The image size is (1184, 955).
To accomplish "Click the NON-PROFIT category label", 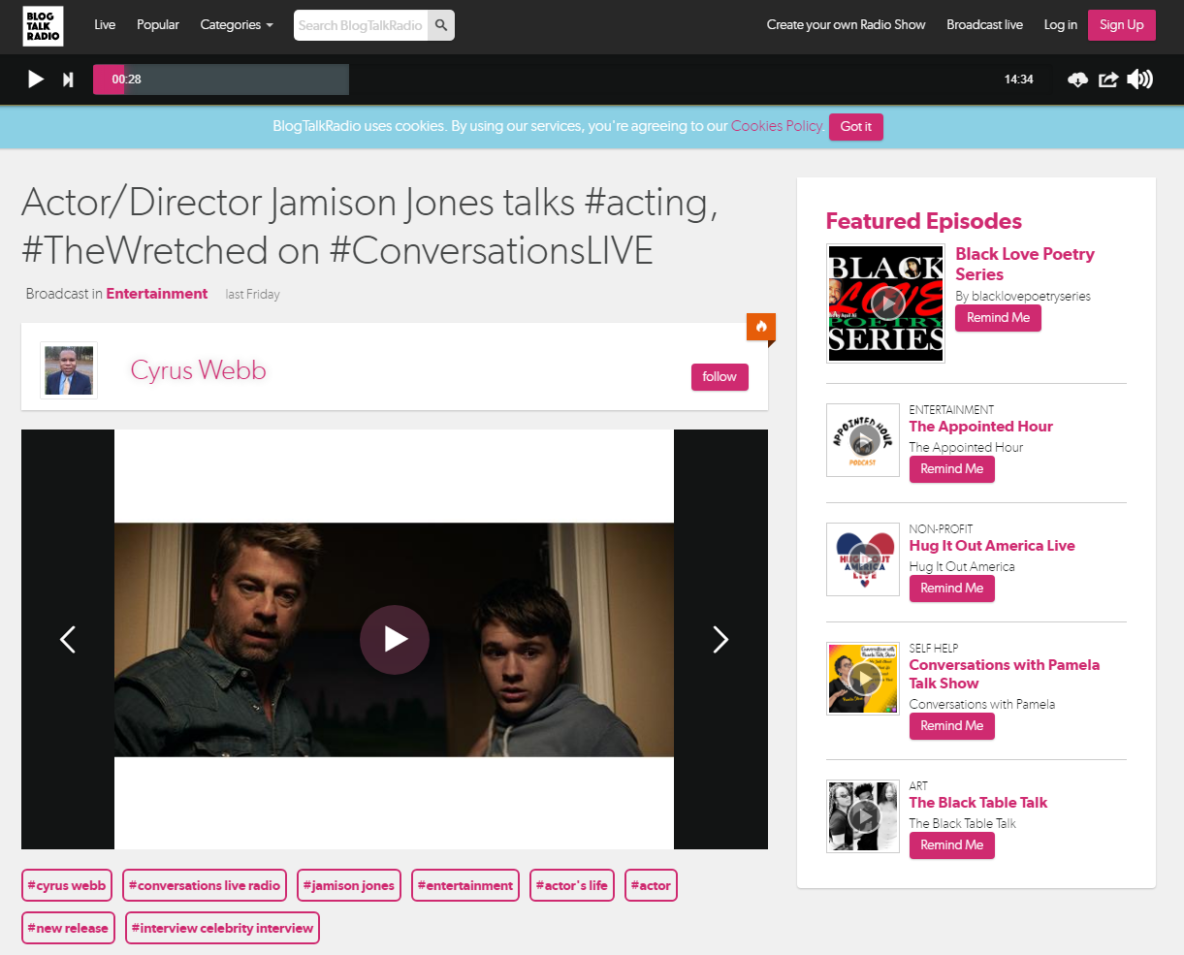I will (941, 528).
